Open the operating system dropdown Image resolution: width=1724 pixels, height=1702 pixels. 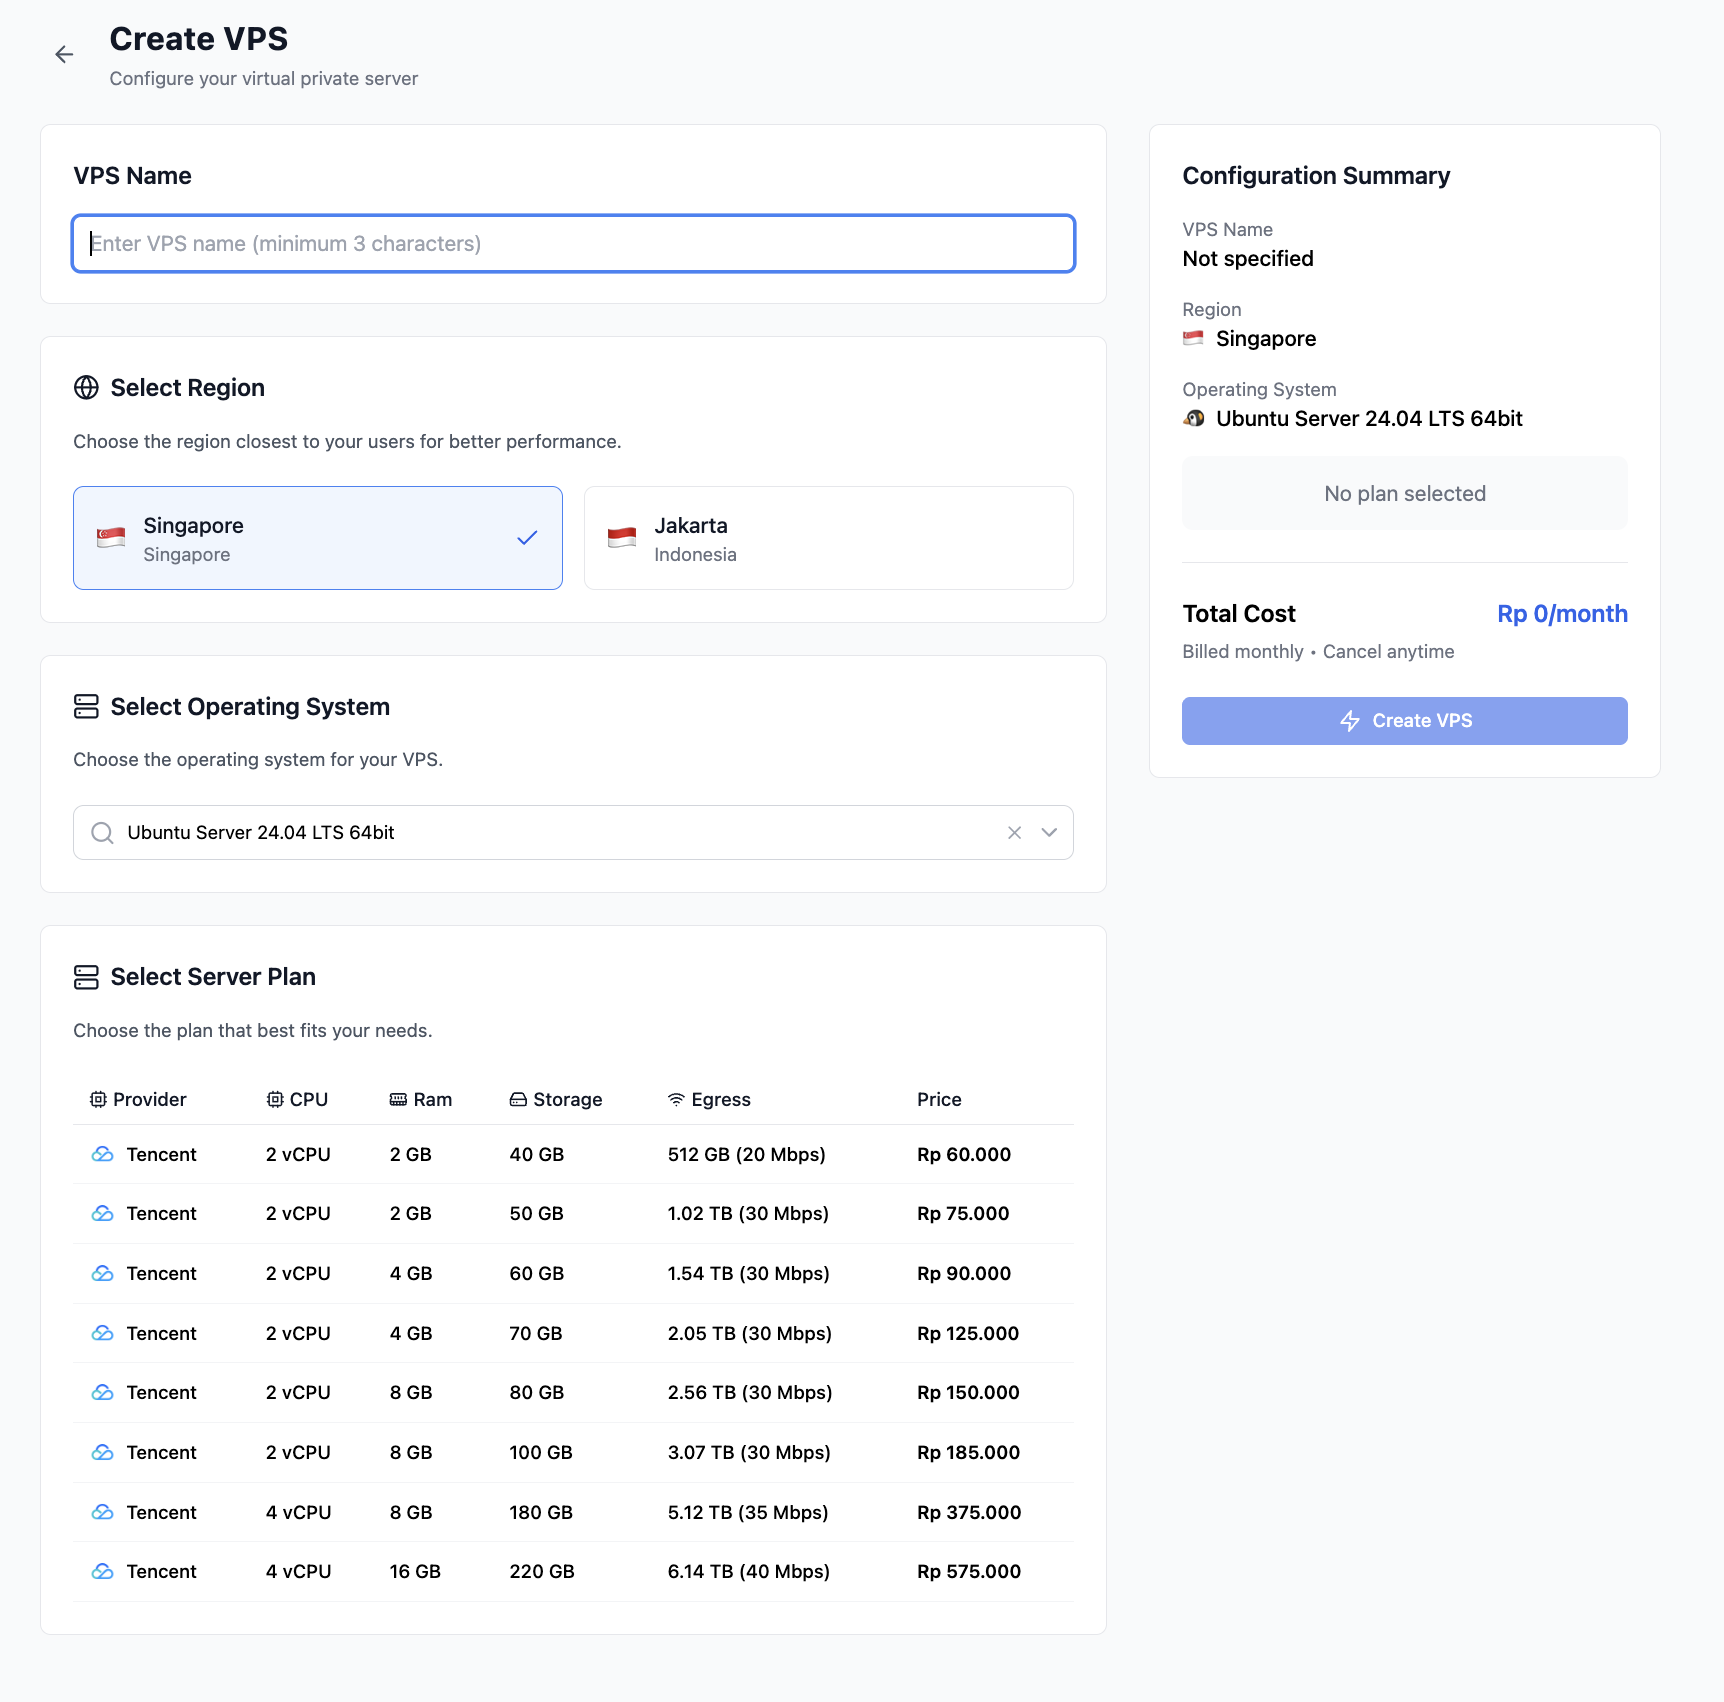point(1049,832)
